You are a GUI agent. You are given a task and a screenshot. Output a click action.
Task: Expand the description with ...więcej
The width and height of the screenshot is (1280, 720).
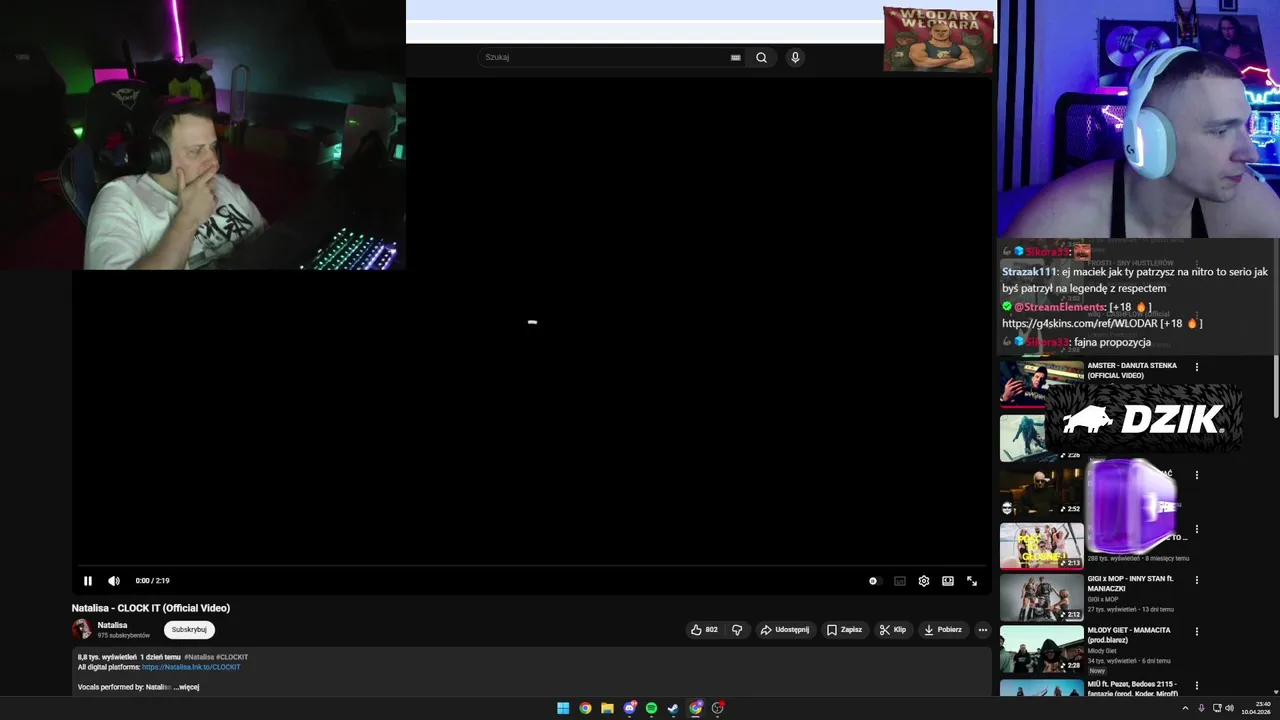187,687
